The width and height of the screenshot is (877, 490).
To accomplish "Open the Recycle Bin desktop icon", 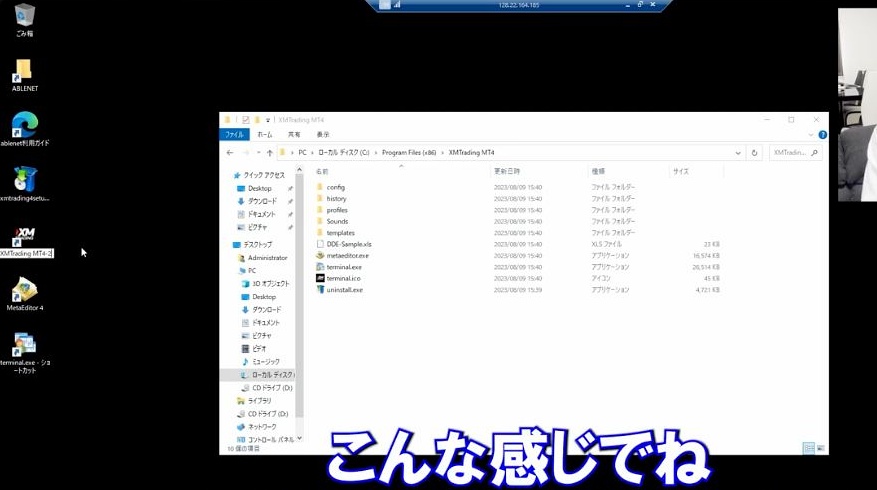I will pyautogui.click(x=24, y=20).
